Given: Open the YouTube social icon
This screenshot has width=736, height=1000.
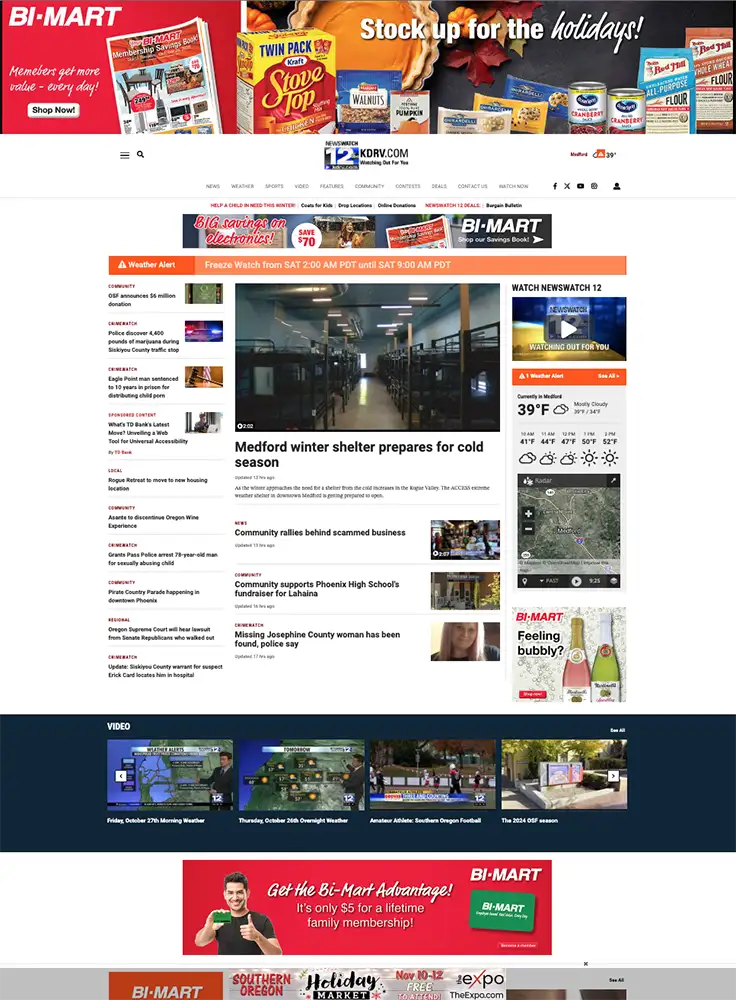Looking at the screenshot, I should tap(580, 186).
